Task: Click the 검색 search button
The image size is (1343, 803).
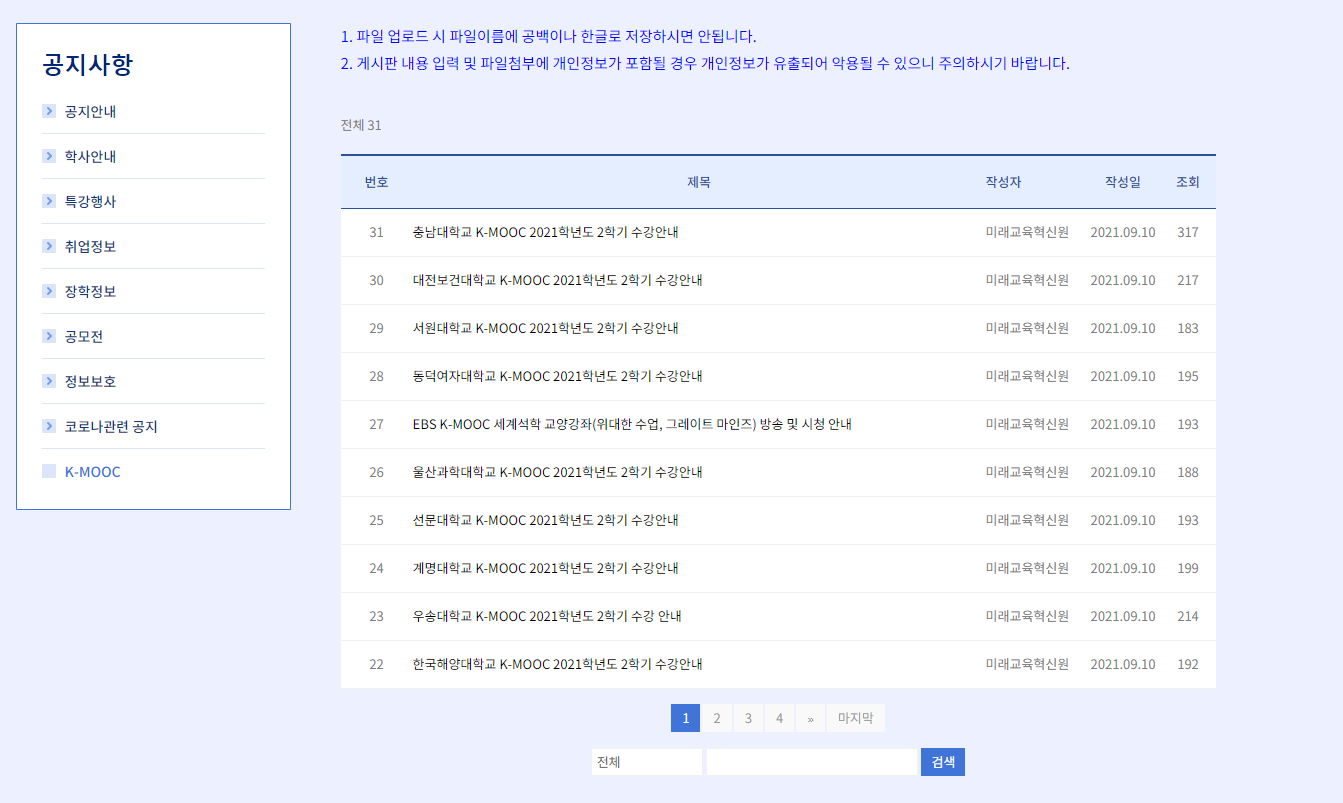Action: pyautogui.click(x=943, y=762)
